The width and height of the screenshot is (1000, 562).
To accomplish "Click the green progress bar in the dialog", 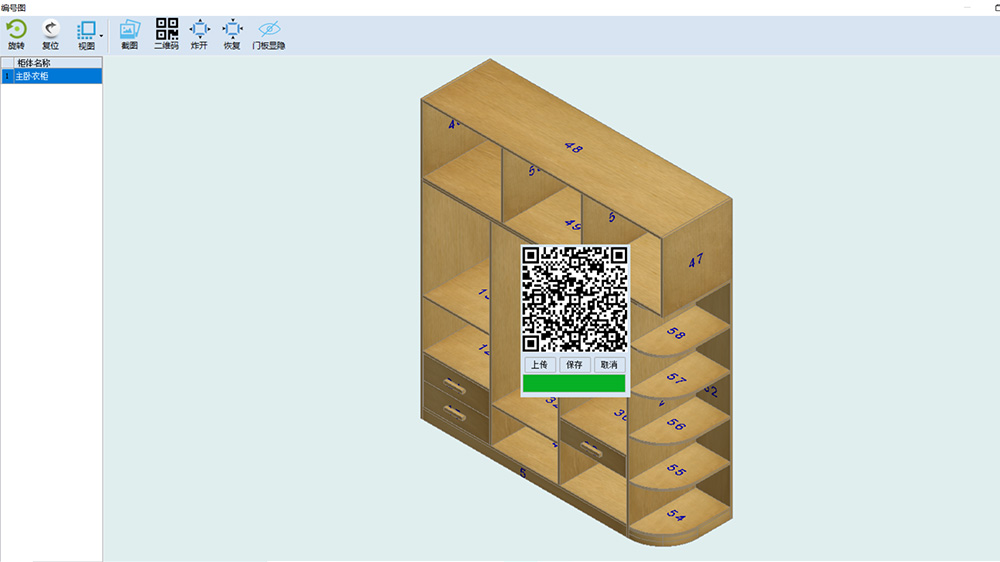I will 574,383.
